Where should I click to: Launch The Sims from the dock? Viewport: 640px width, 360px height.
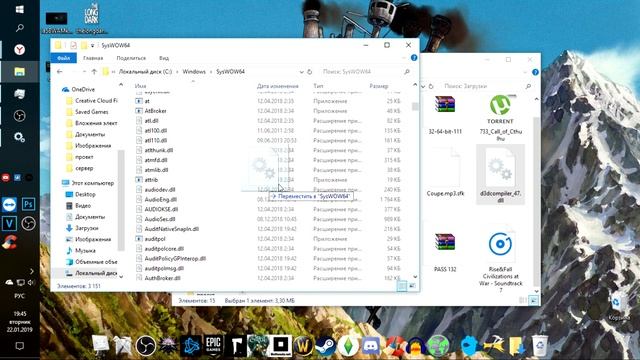(348, 345)
